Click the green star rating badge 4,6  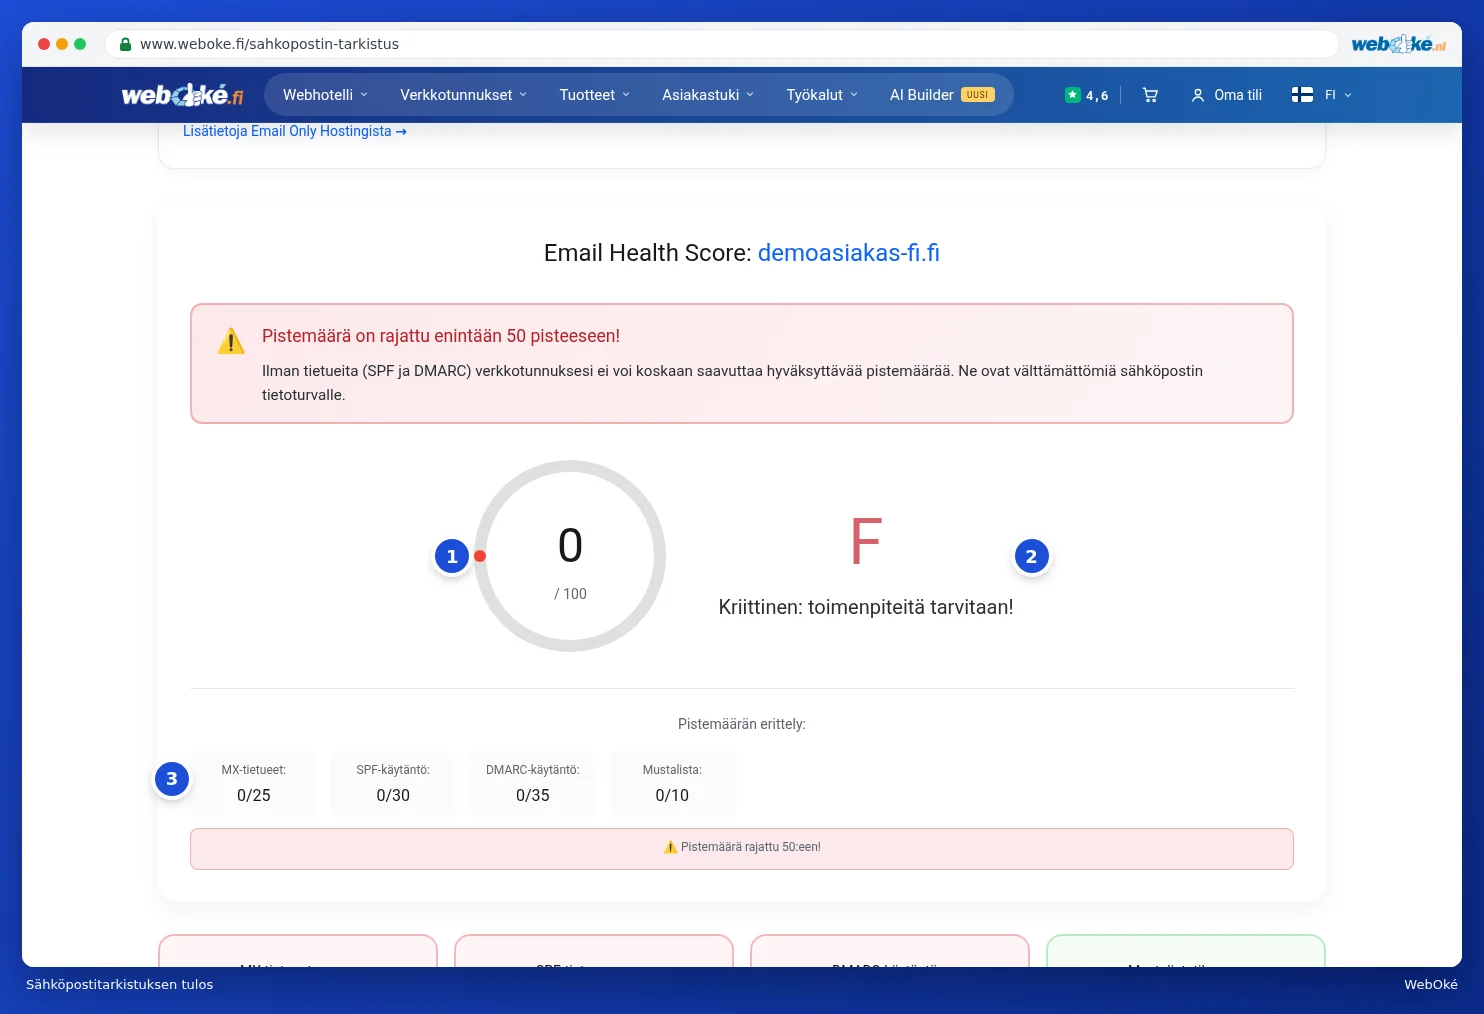pyautogui.click(x=1087, y=95)
